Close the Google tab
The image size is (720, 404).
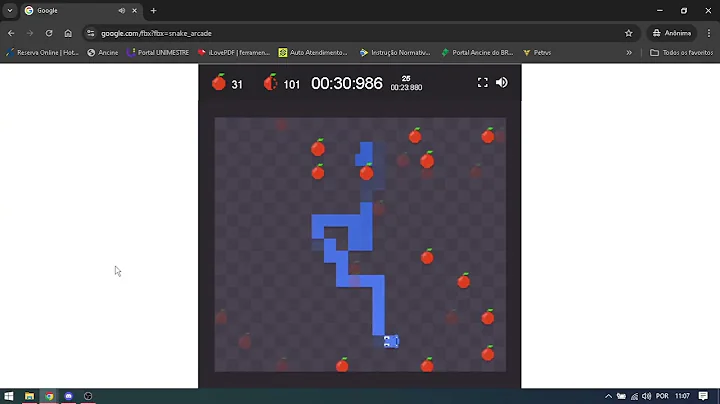pyautogui.click(x=135, y=11)
